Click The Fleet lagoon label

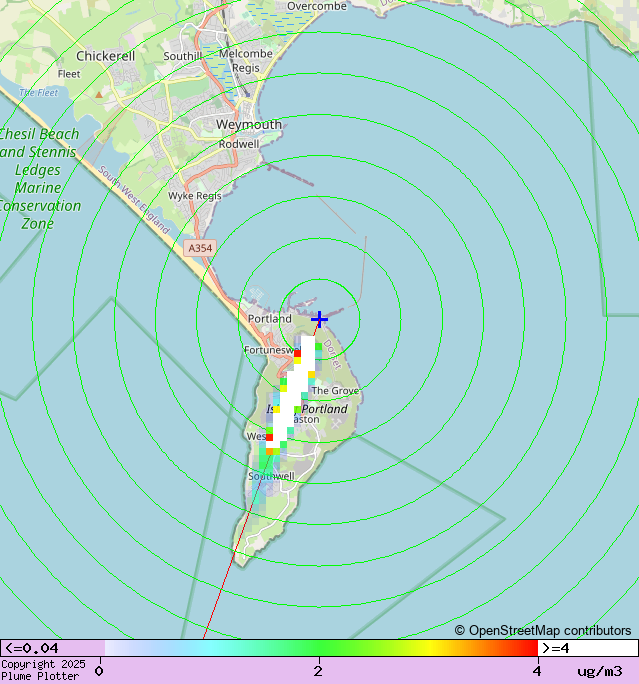tap(38, 92)
